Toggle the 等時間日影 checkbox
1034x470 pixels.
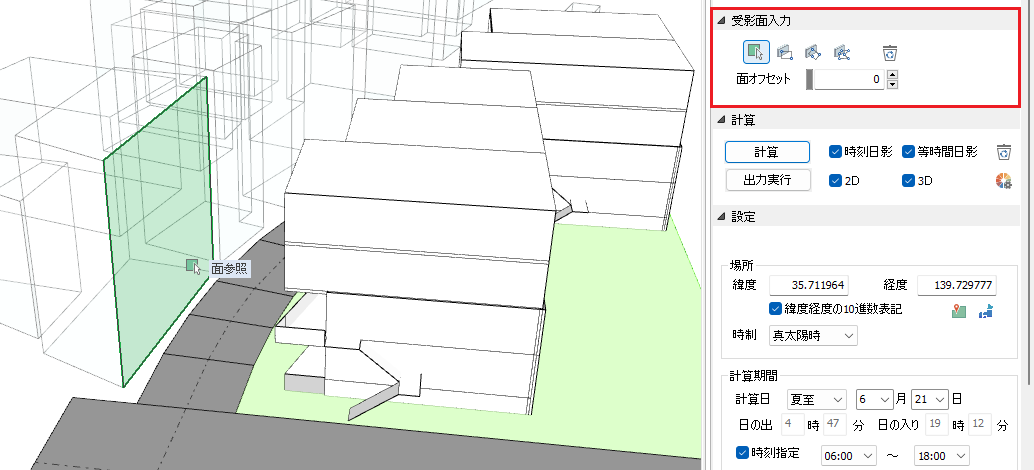[x=909, y=152]
